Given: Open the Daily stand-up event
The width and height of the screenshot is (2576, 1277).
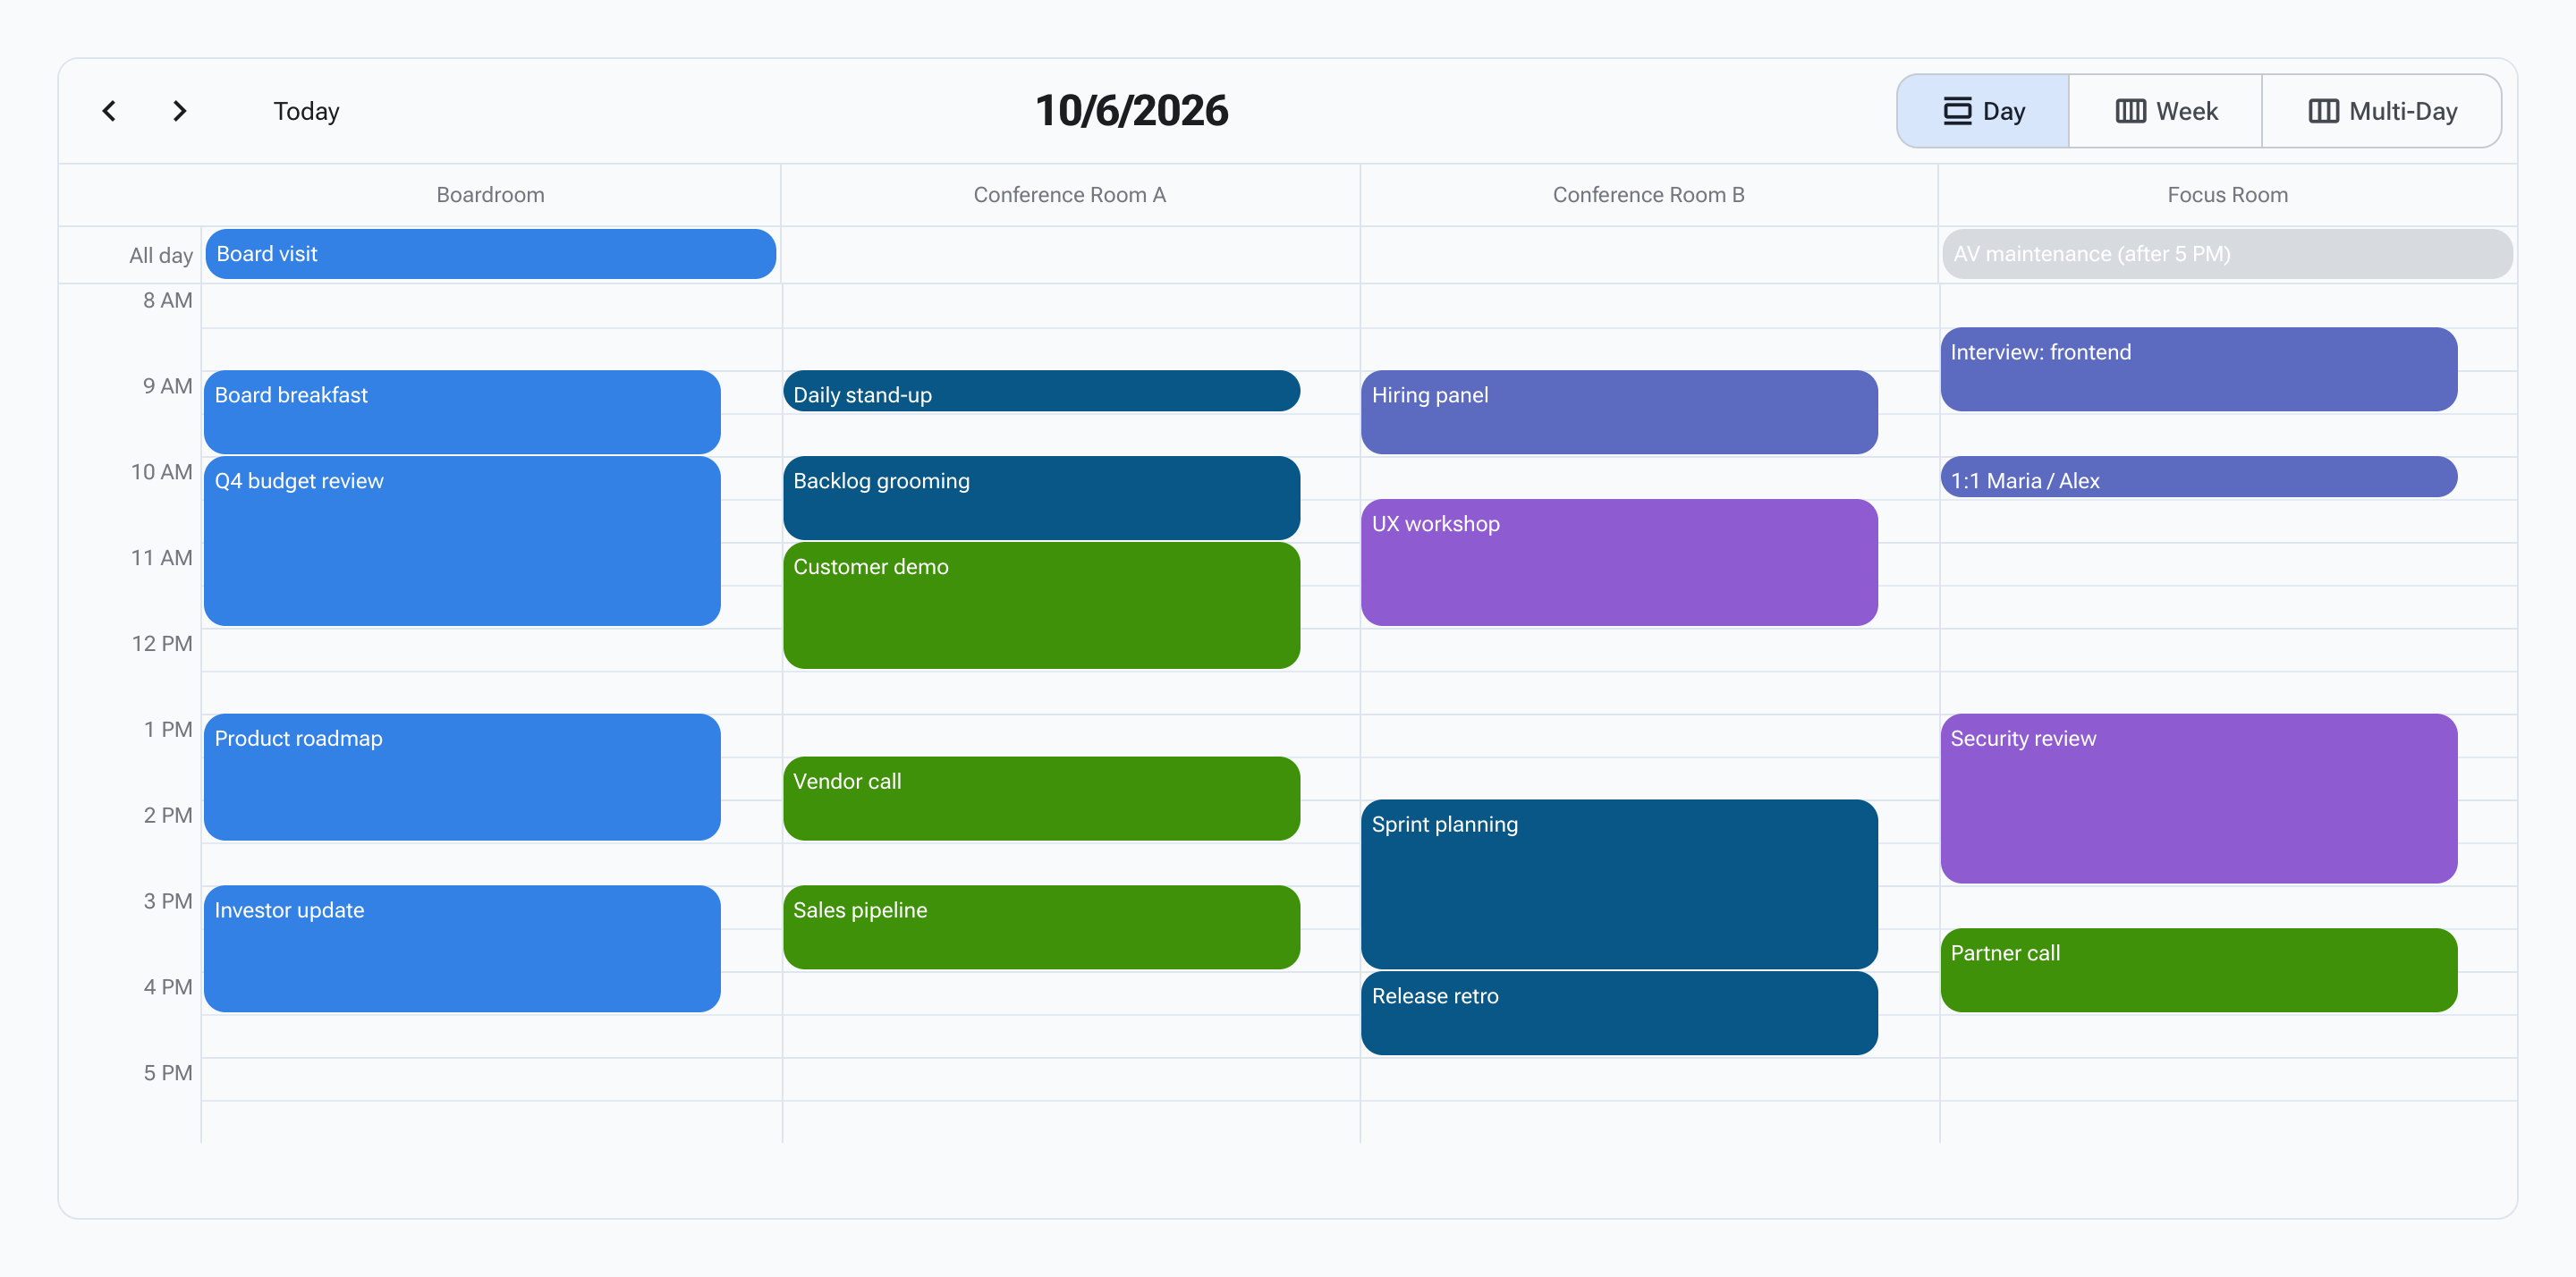Looking at the screenshot, I should (x=1041, y=391).
